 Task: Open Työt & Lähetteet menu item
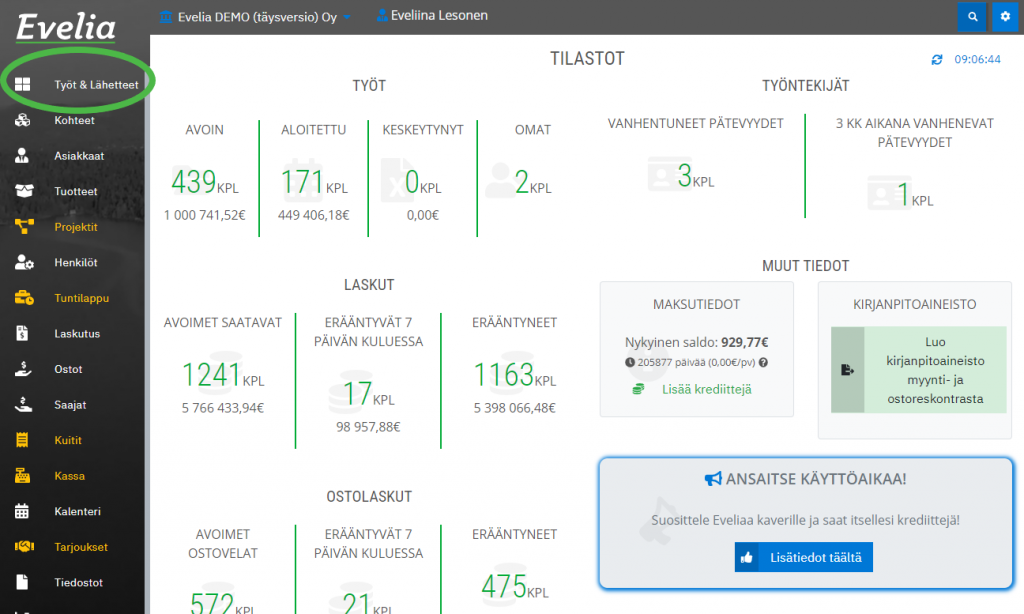(96, 85)
